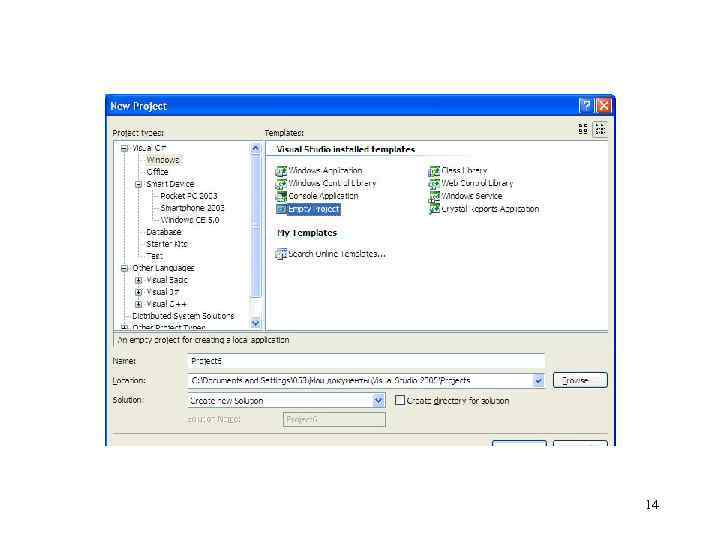The width and height of the screenshot is (720, 540).
Task: Select Windows under Visual C#
Action: point(163,160)
